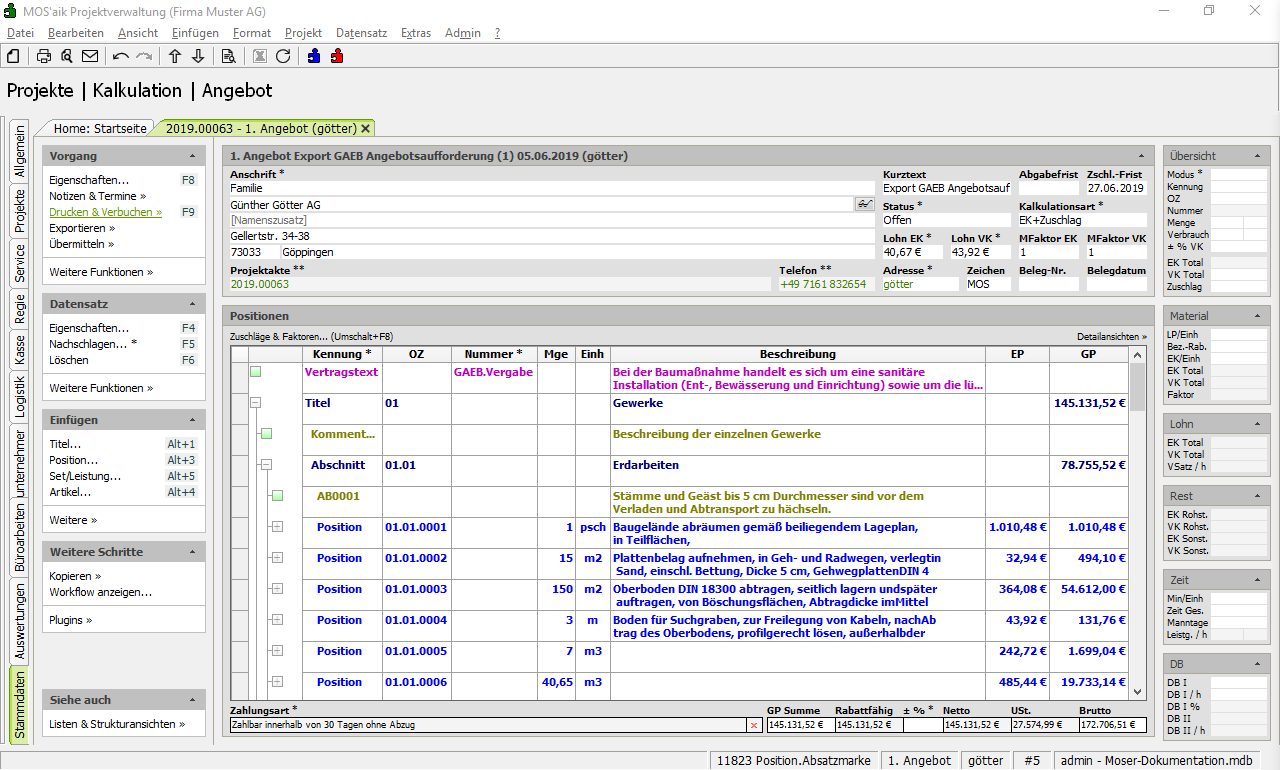
Task: Click the blue puzzle piece icon
Action: [314, 56]
